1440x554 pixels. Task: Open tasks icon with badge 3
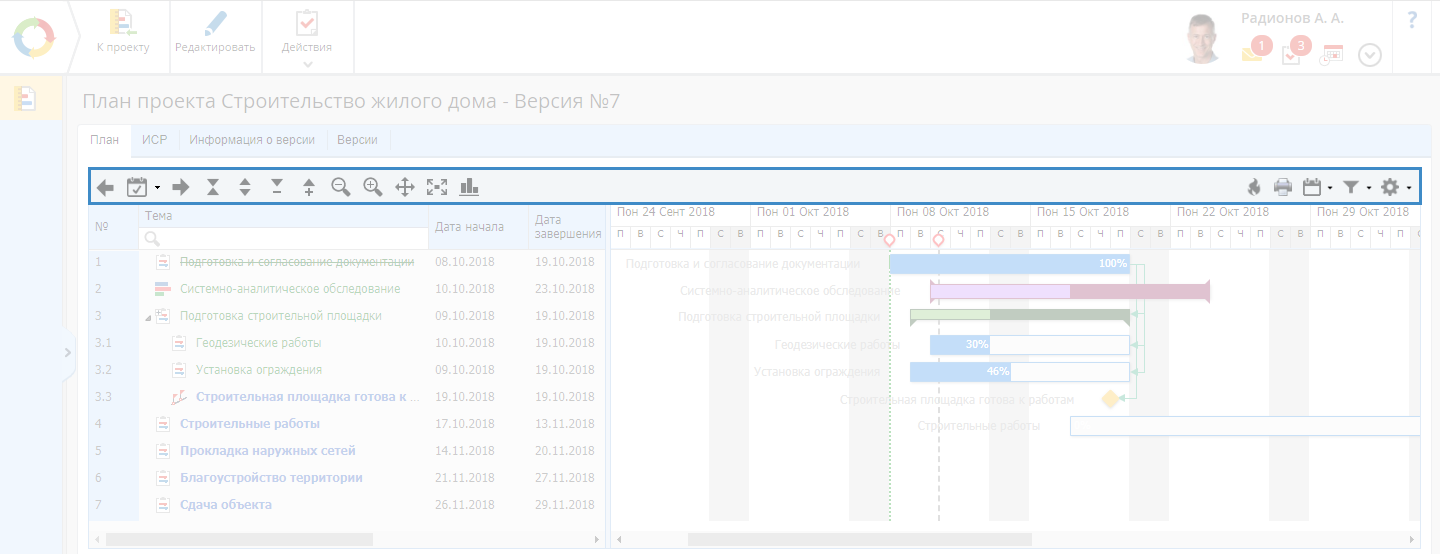coord(1294,51)
